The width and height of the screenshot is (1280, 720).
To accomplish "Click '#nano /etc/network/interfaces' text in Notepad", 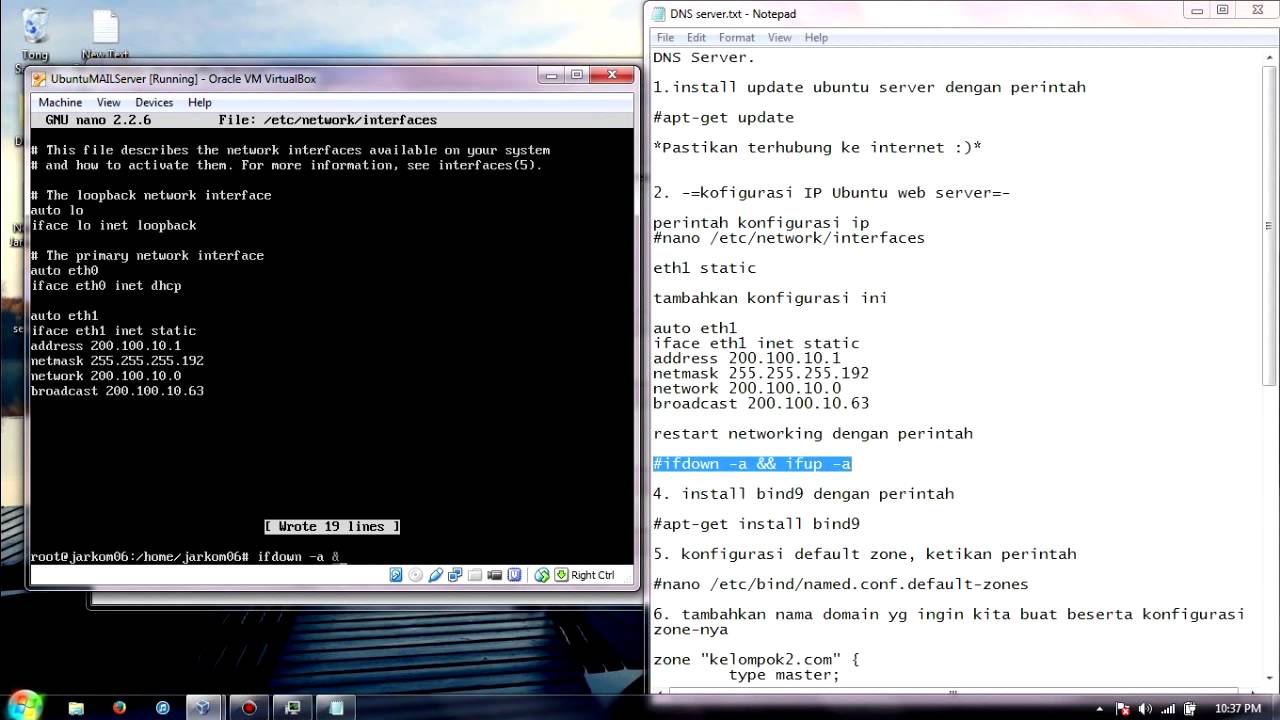I will click(x=789, y=238).
